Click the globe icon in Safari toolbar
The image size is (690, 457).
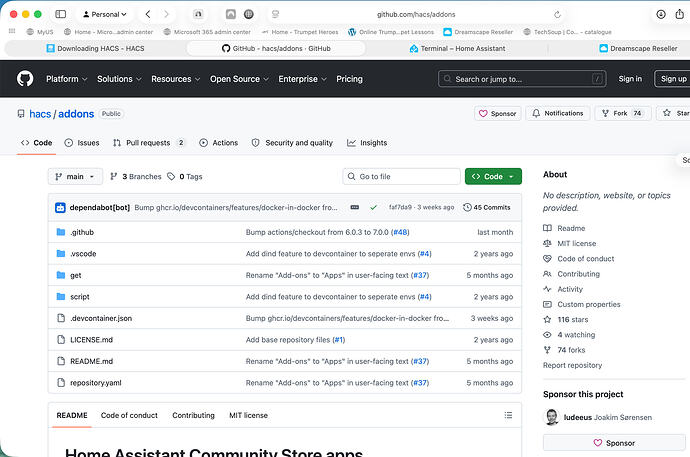click(249, 14)
